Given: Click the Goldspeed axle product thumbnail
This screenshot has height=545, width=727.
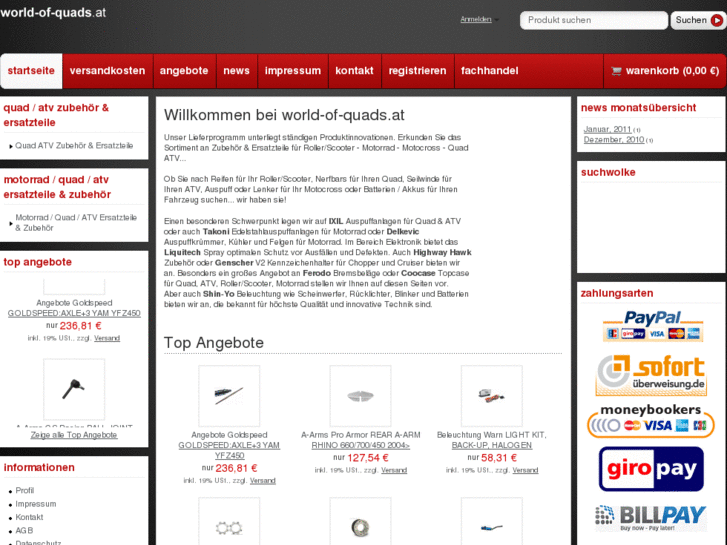Looking at the screenshot, I should click(229, 396).
